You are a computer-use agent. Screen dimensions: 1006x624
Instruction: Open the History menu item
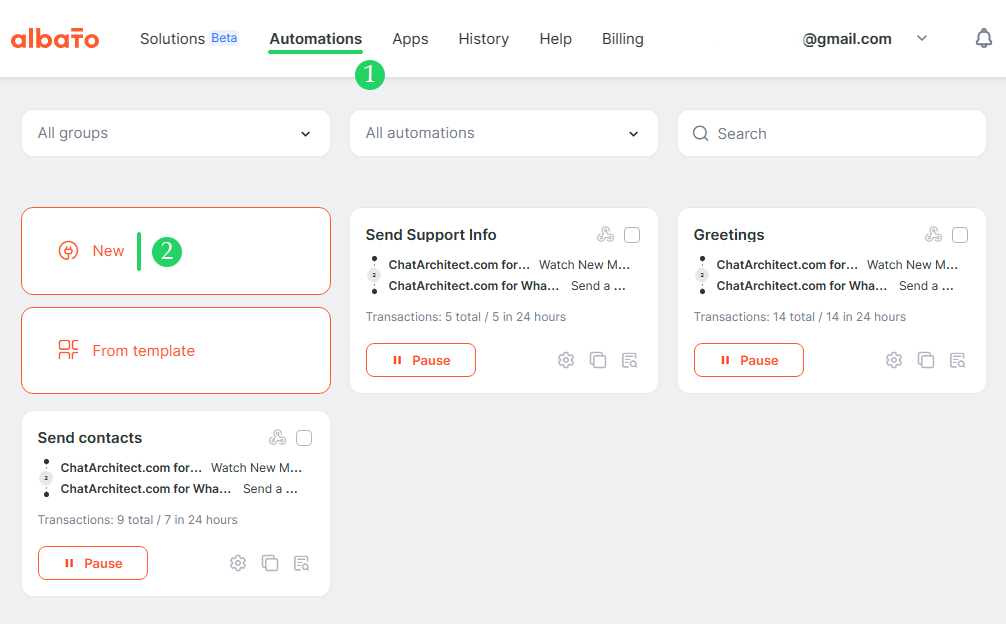tap(484, 39)
